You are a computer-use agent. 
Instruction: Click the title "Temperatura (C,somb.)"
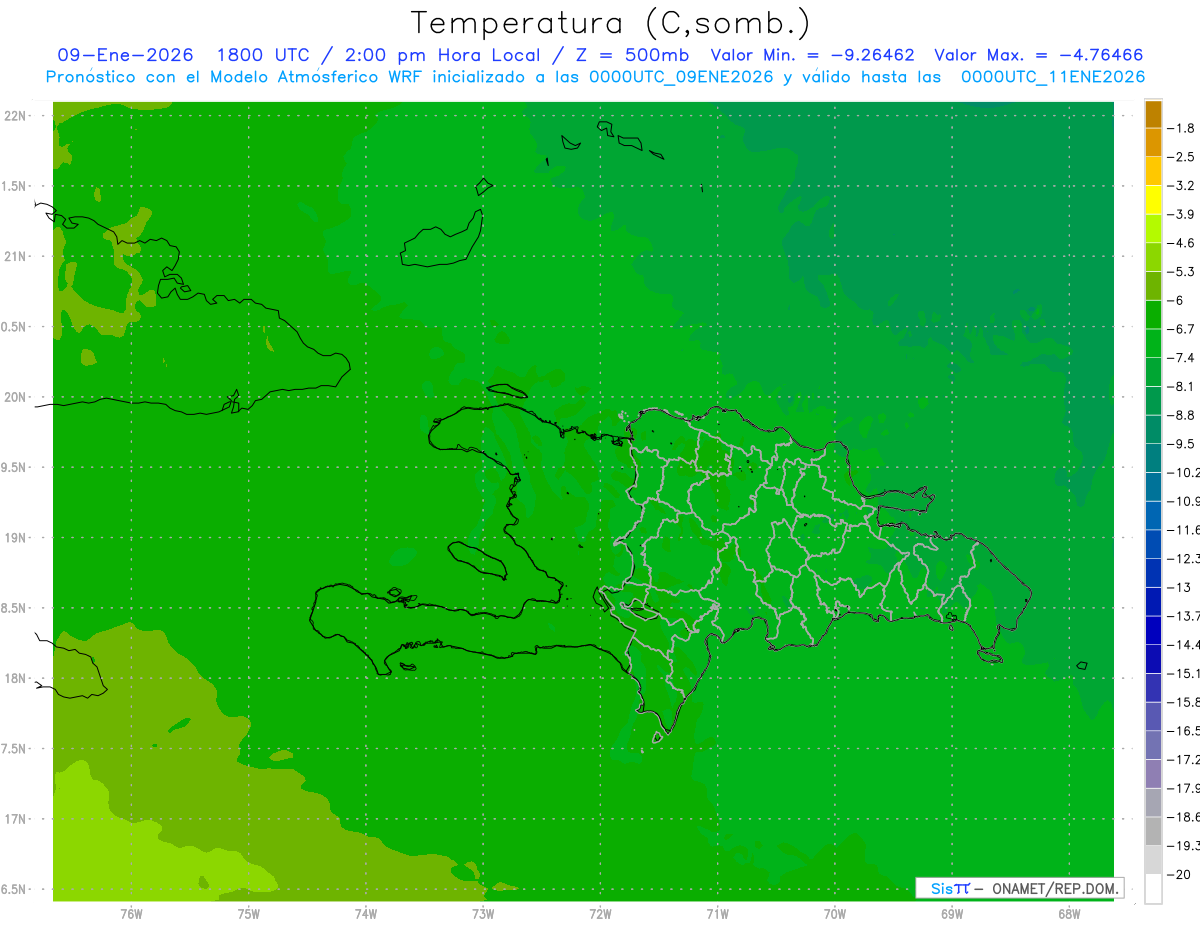pos(610,23)
